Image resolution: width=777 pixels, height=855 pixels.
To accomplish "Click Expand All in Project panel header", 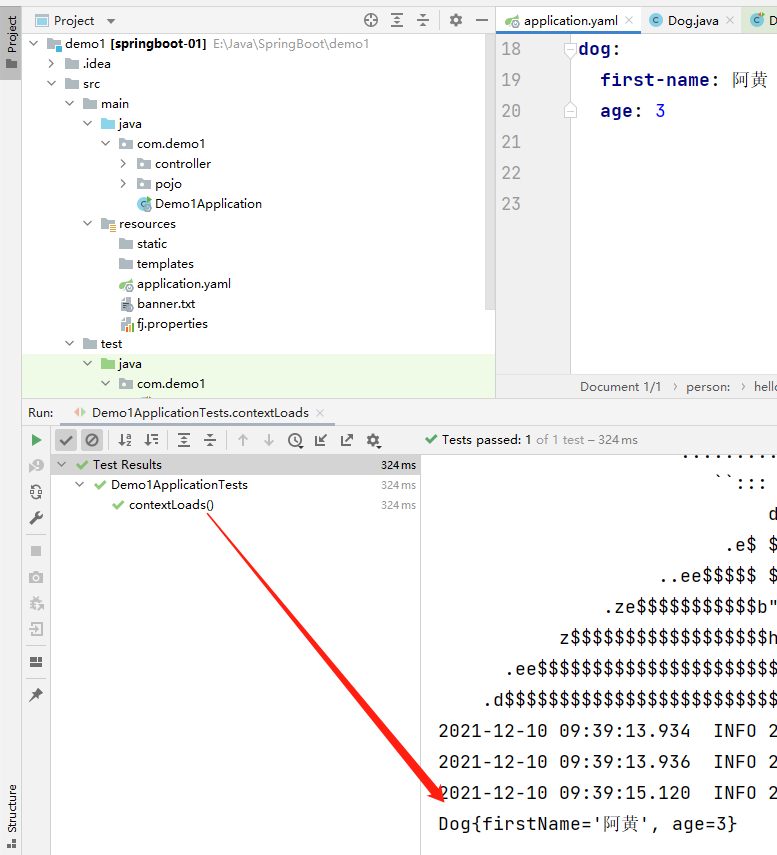I will pyautogui.click(x=397, y=20).
